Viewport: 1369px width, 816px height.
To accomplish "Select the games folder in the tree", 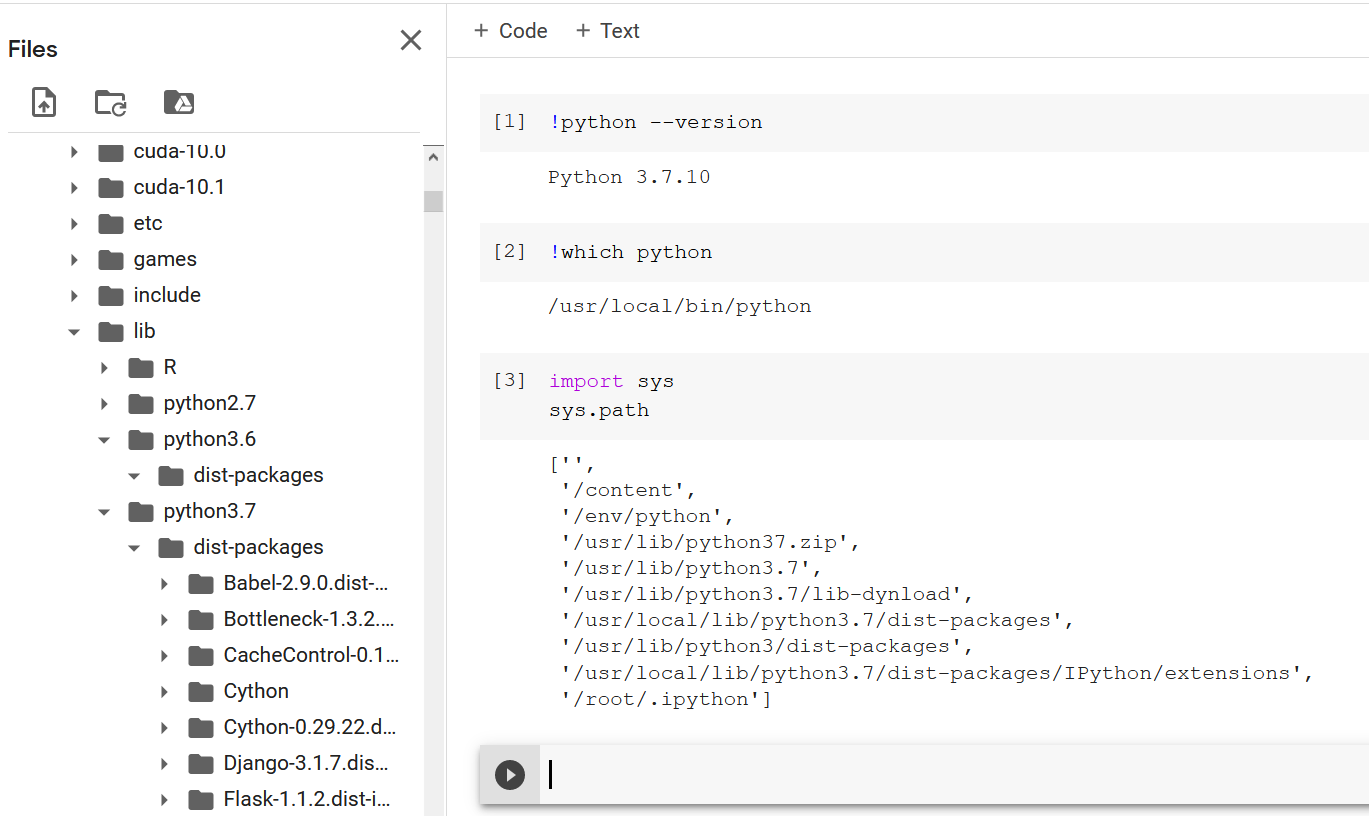I will click(x=164, y=259).
